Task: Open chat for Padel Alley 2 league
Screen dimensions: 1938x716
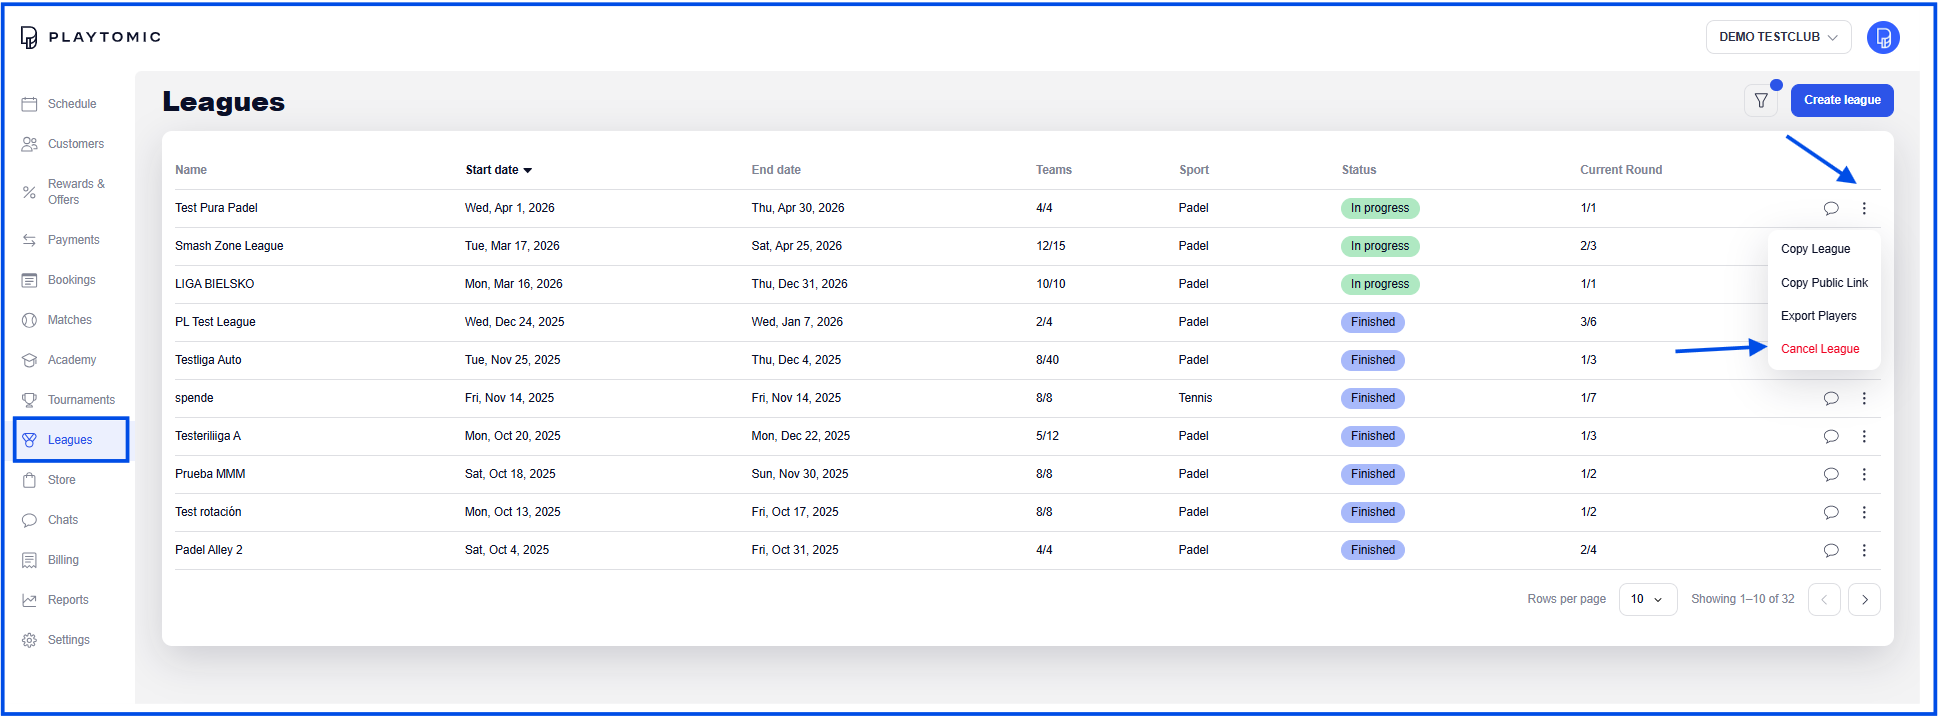Action: point(1830,550)
